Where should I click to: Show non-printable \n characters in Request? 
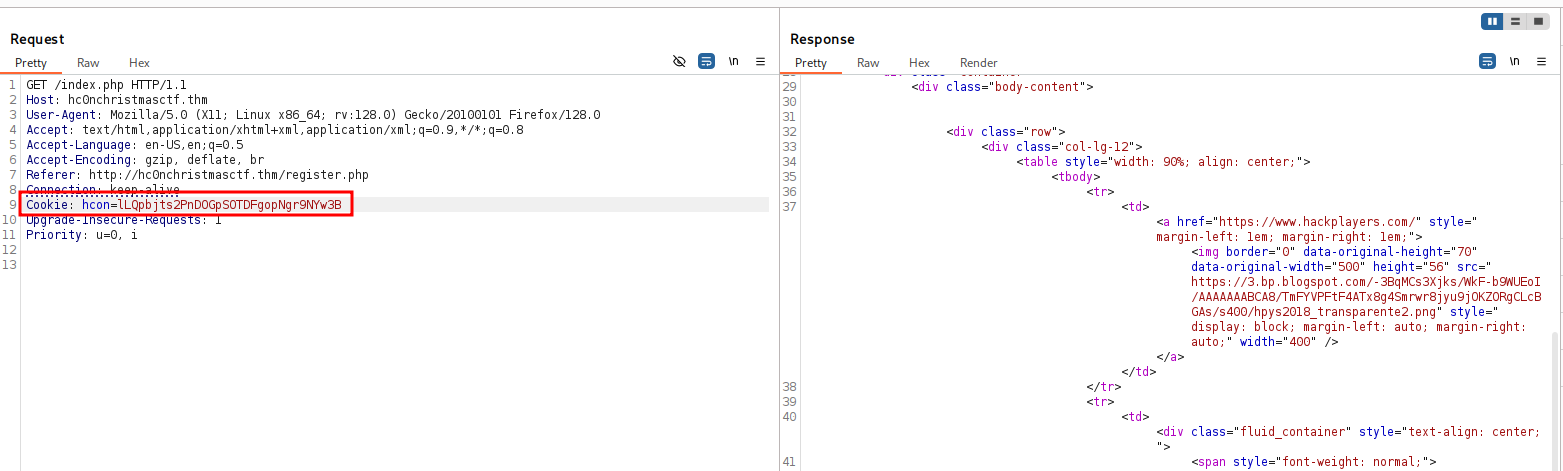(x=733, y=61)
